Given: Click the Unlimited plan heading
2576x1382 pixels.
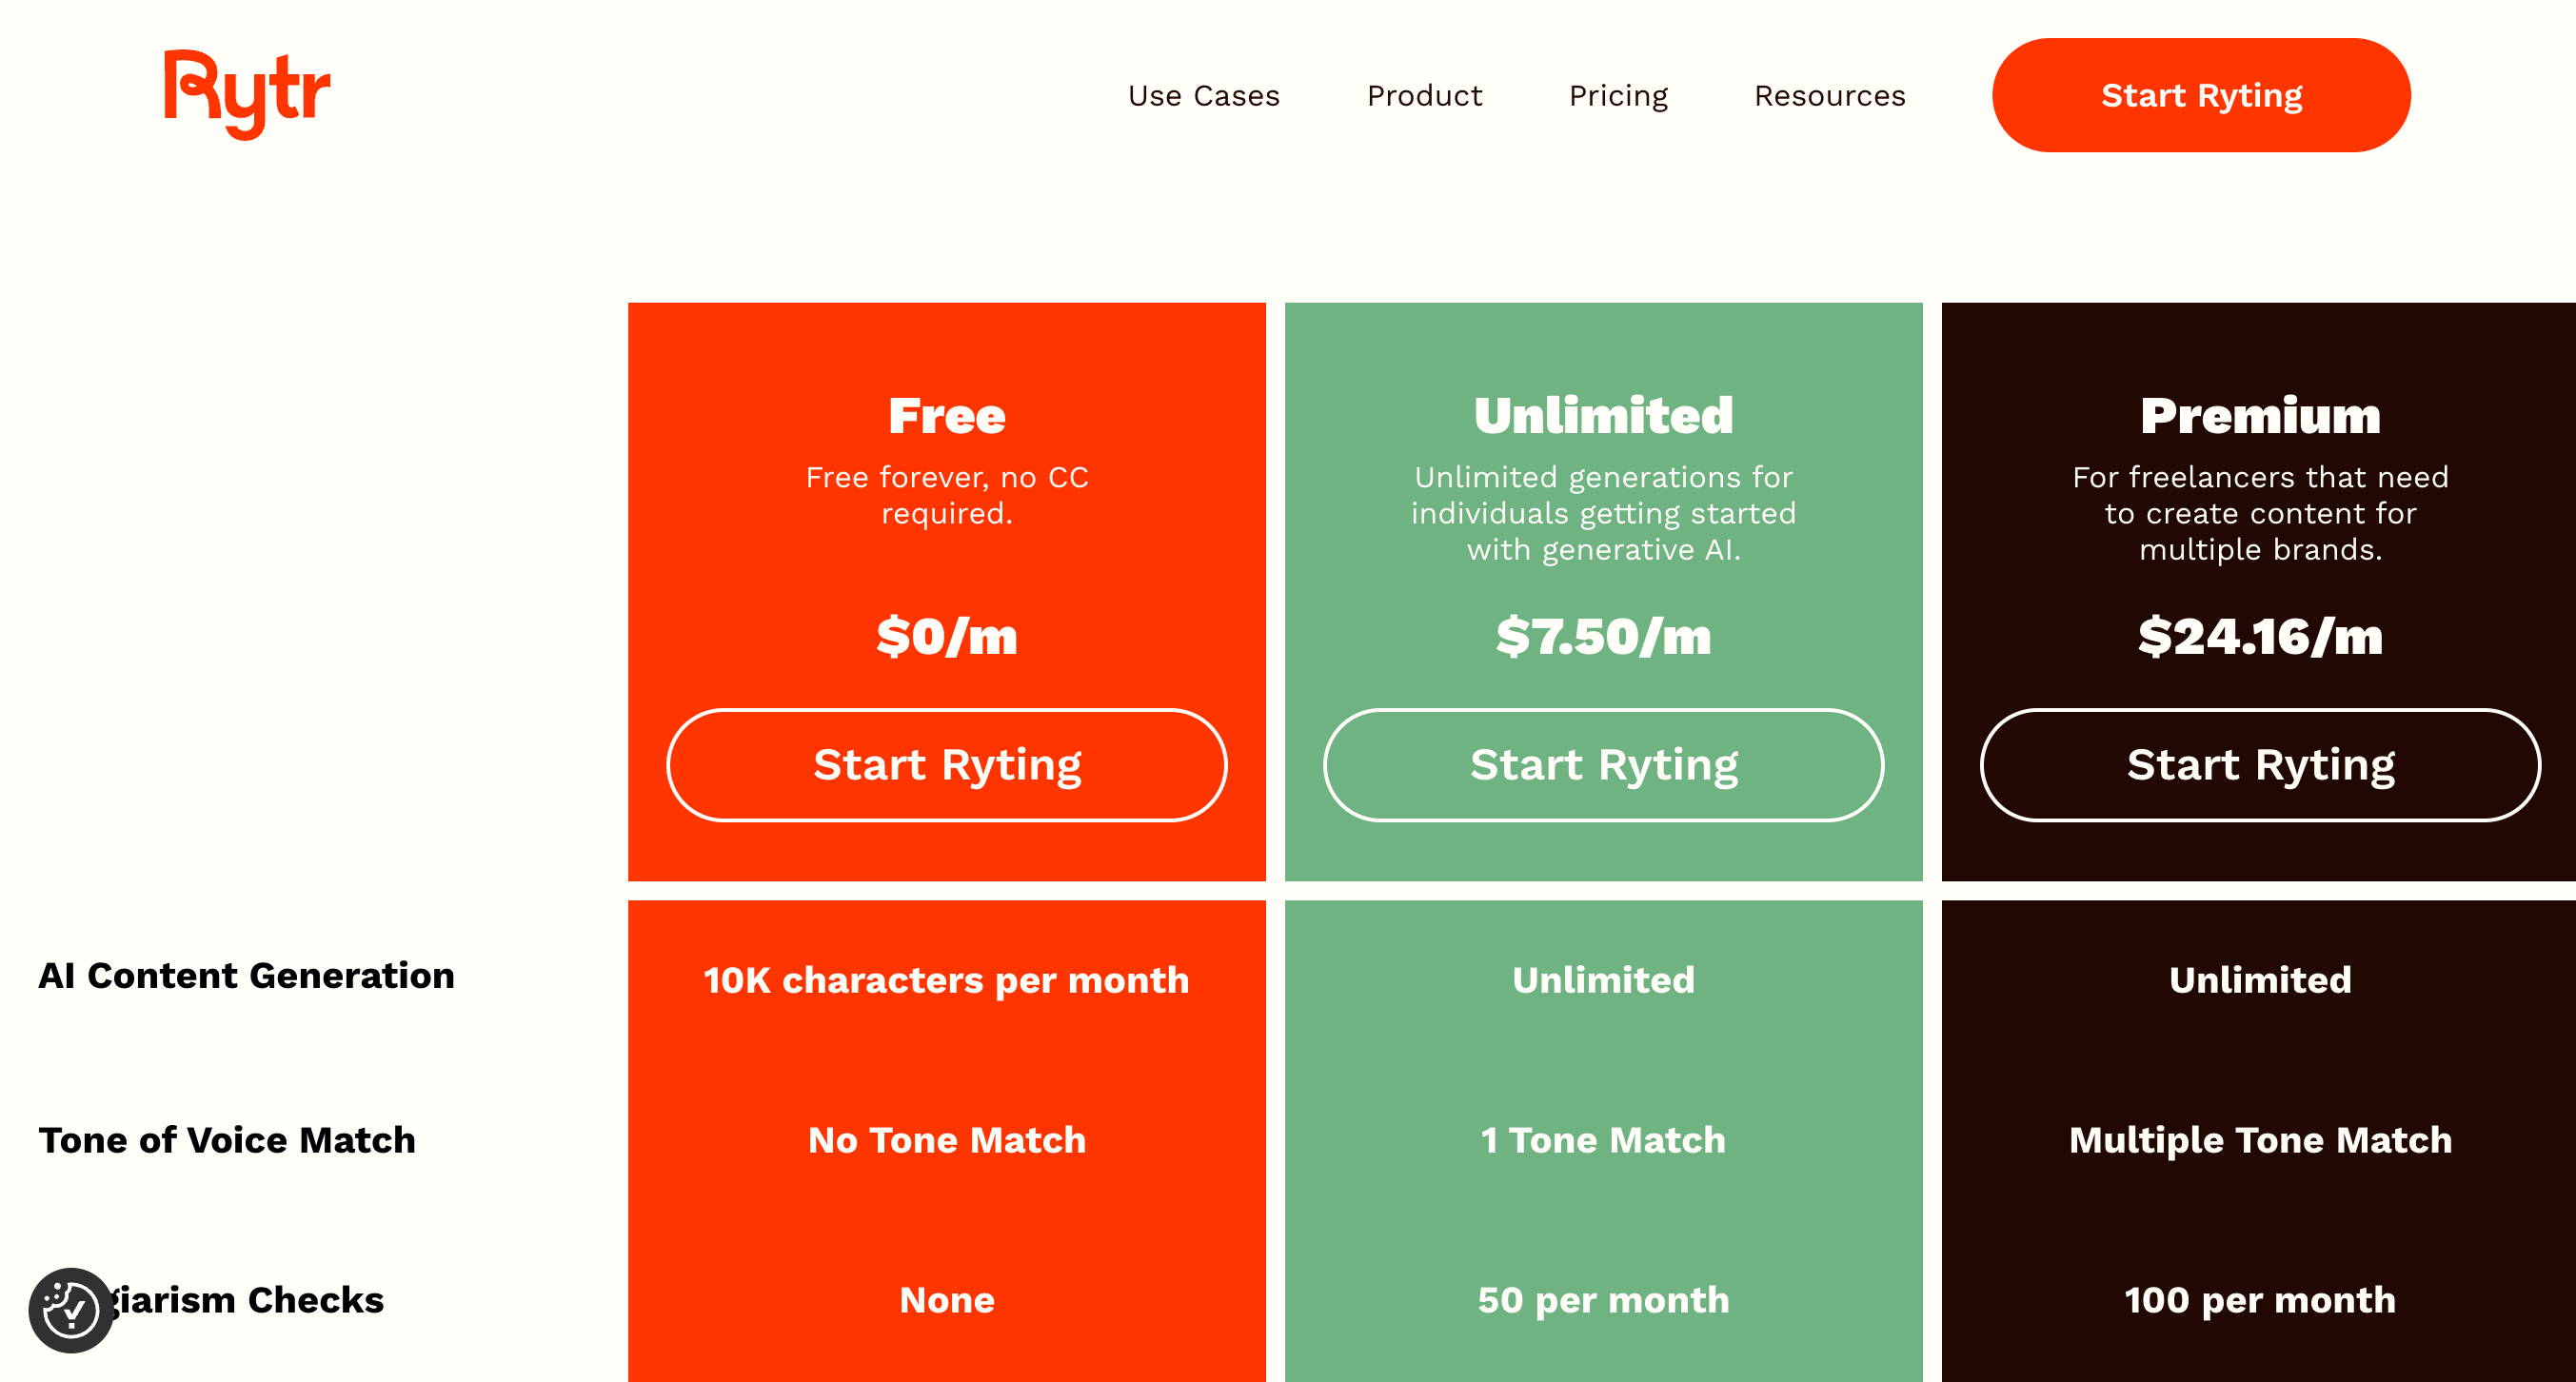Looking at the screenshot, I should [x=1603, y=416].
